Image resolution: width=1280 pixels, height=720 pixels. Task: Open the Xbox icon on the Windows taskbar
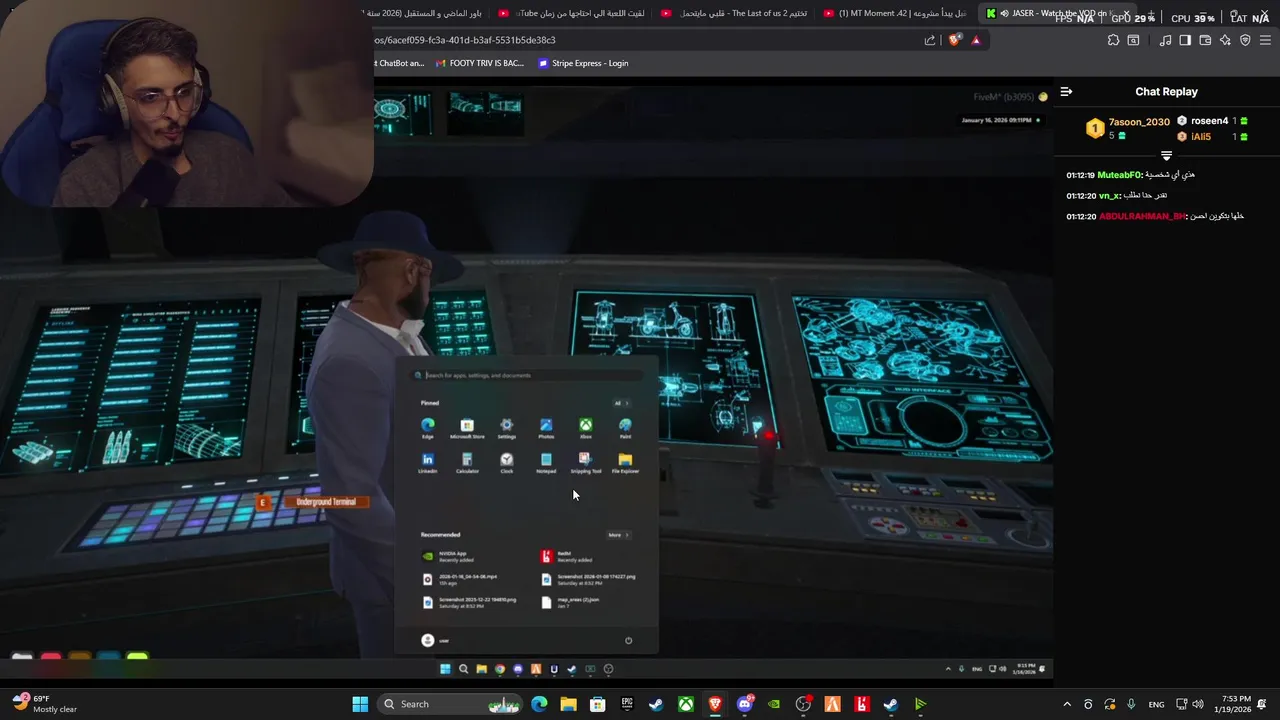[686, 704]
